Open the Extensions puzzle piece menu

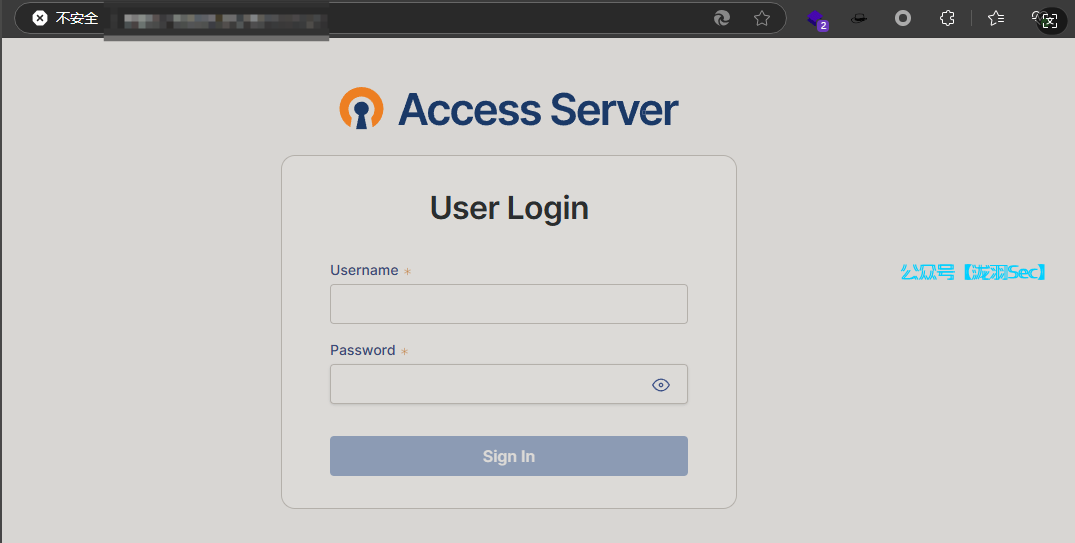pyautogui.click(x=947, y=18)
